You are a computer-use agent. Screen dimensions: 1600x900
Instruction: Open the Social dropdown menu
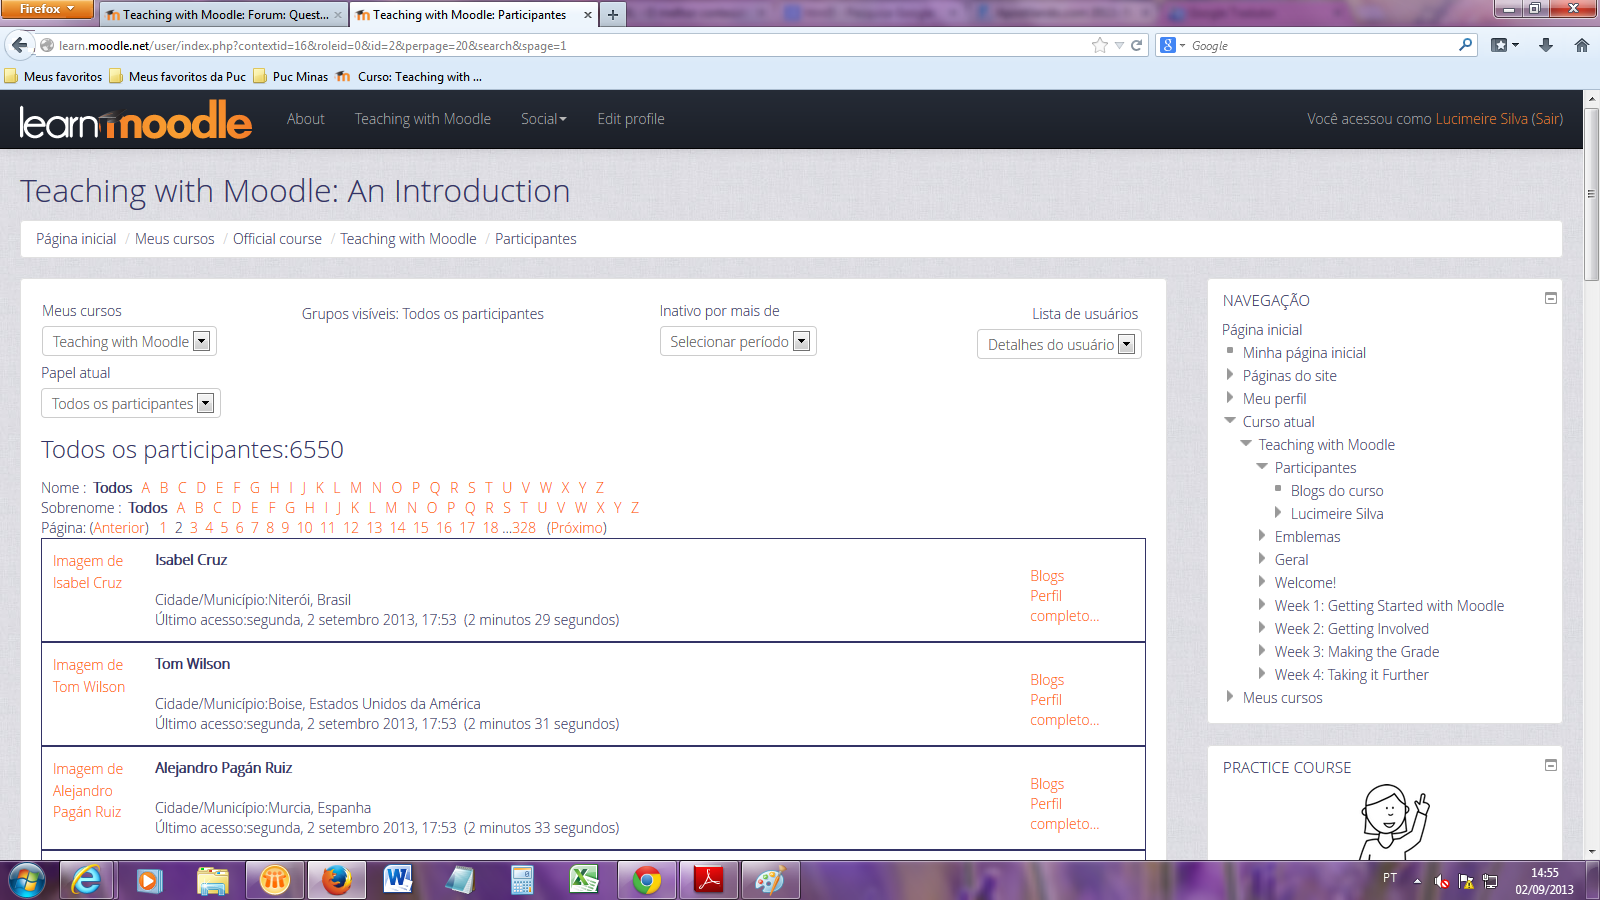coord(543,119)
